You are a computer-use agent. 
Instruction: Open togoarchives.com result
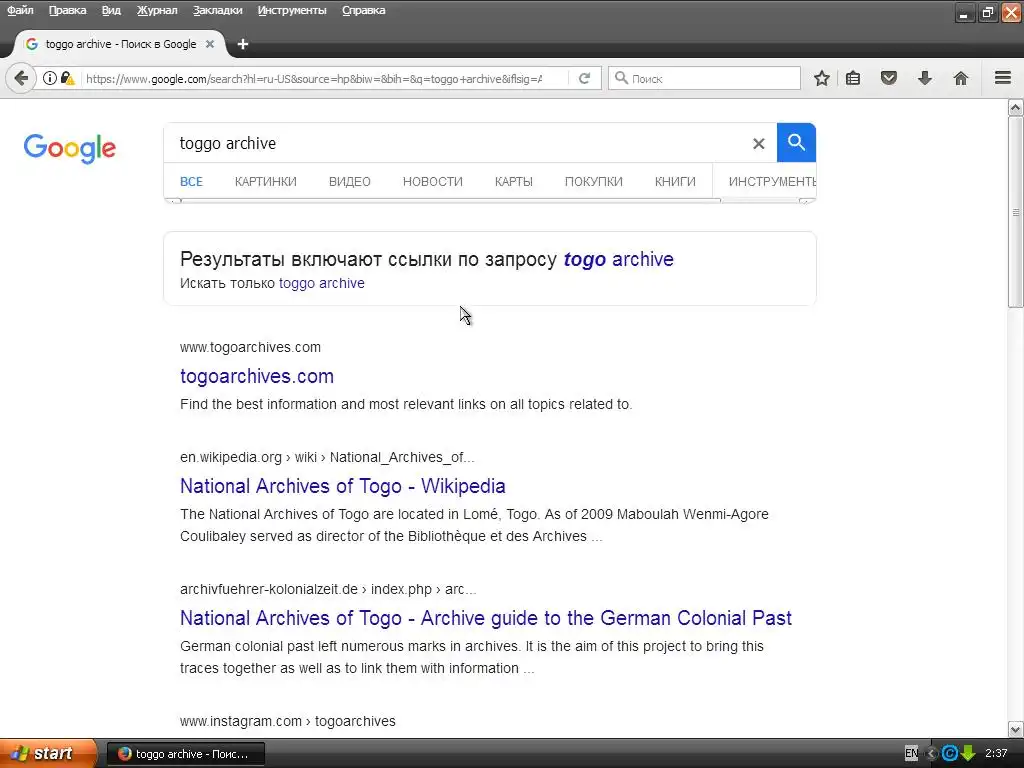(257, 376)
